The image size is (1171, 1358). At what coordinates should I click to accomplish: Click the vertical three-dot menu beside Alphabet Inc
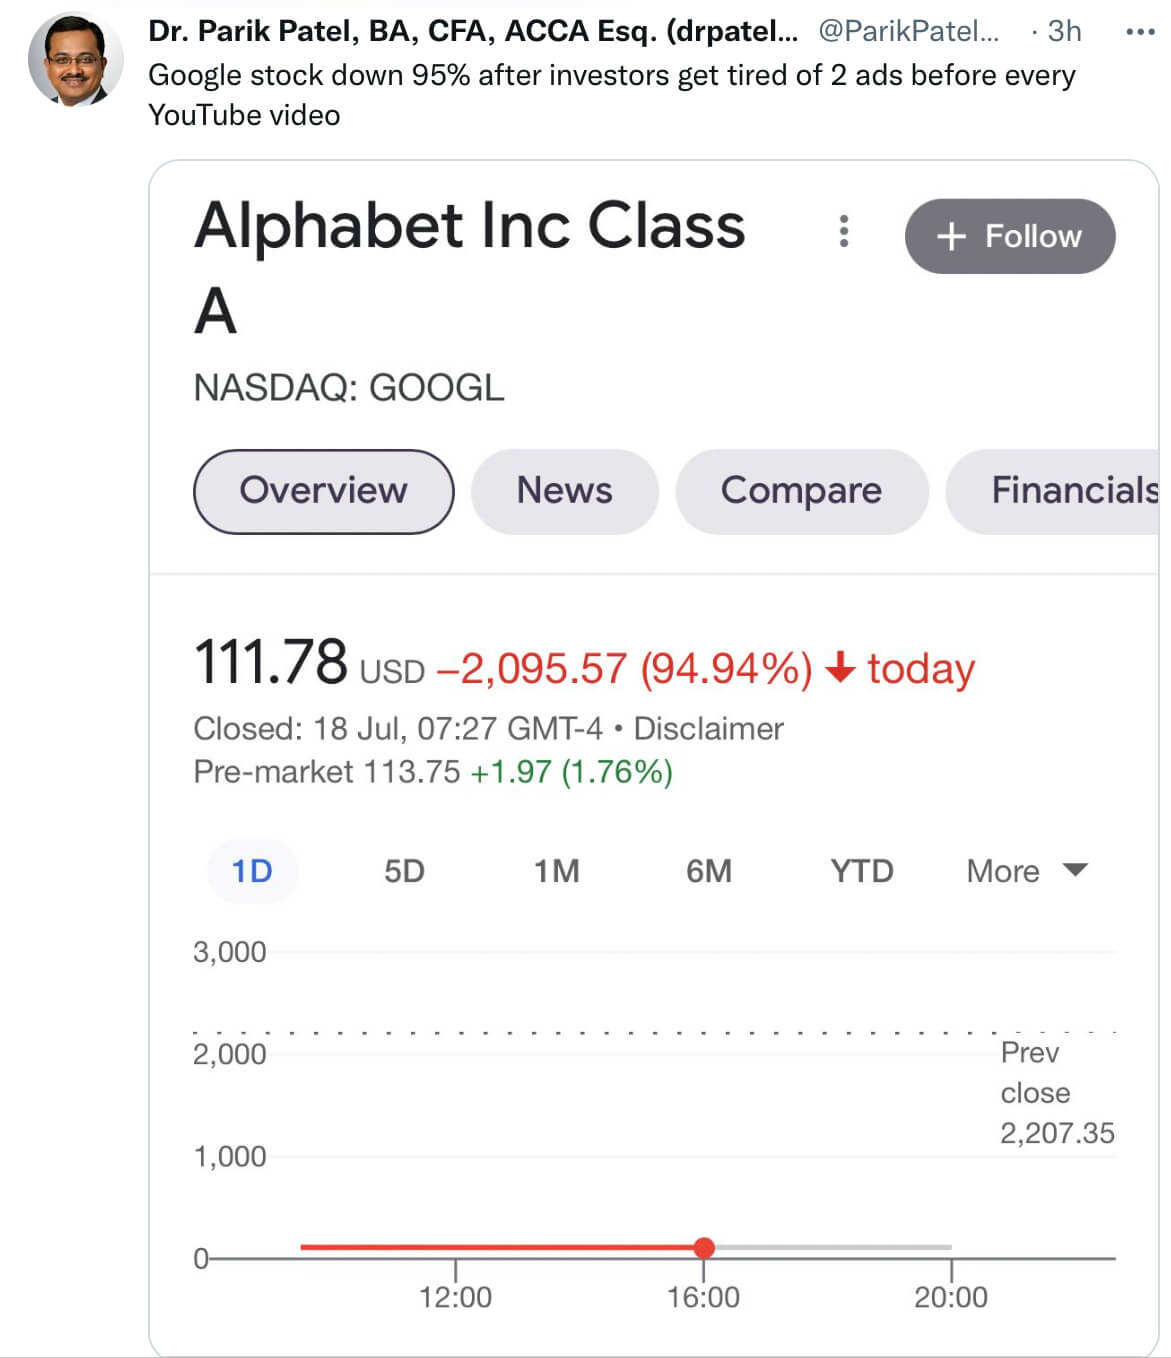pyautogui.click(x=843, y=233)
